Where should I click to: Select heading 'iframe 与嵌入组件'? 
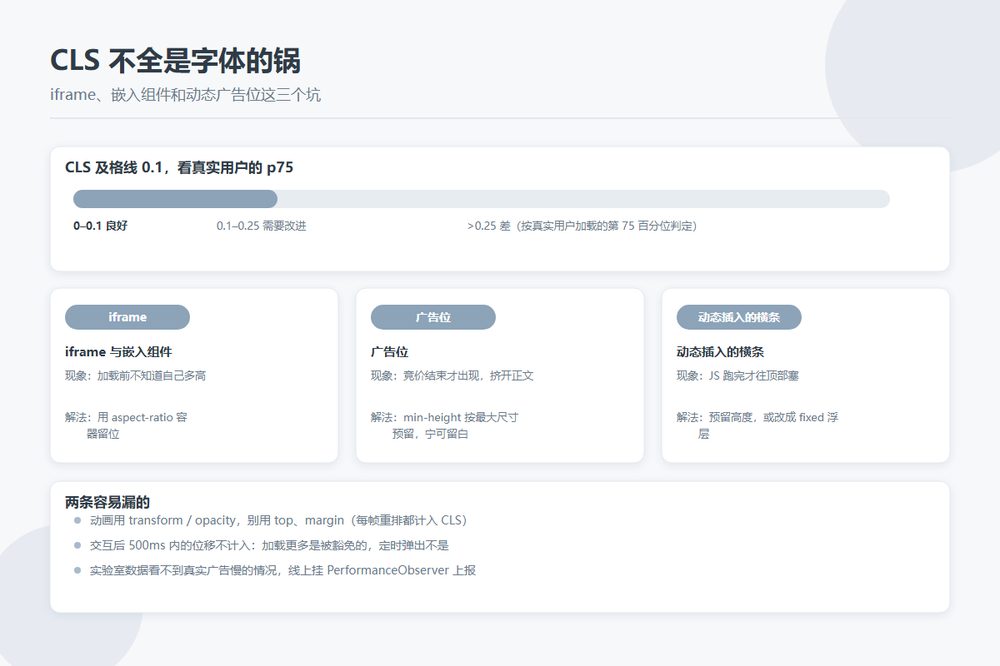[x=119, y=352]
